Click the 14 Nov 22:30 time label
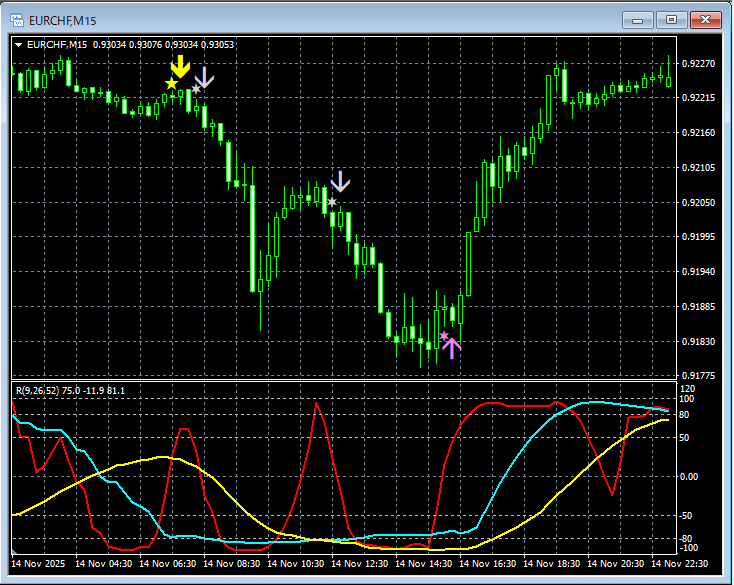Screen dimensions: 734x585 pyautogui.click(x=680, y=565)
